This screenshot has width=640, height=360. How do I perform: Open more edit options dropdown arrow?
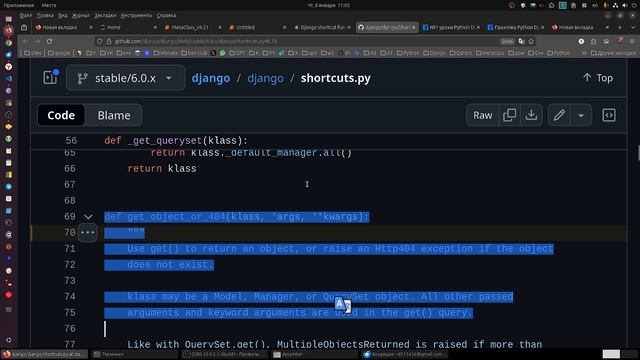tap(581, 116)
